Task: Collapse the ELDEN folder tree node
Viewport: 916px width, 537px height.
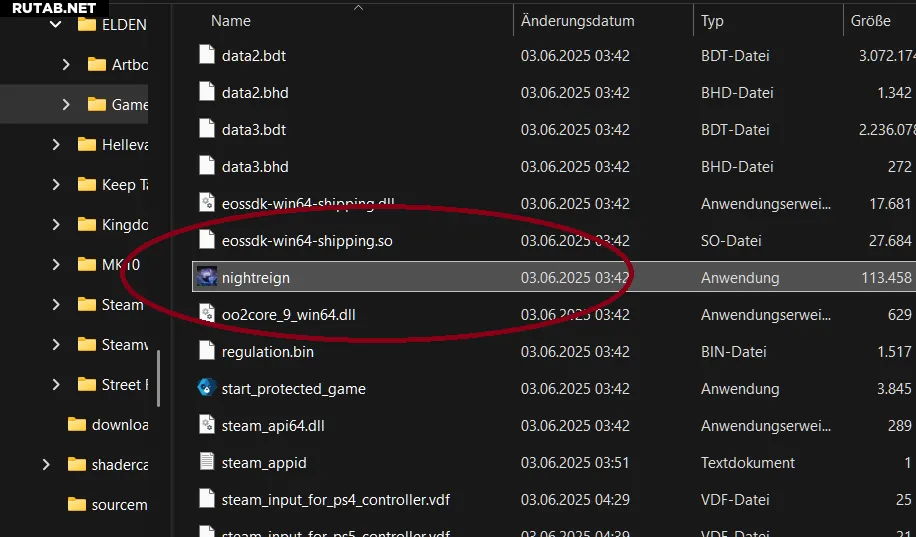Action: [56, 25]
